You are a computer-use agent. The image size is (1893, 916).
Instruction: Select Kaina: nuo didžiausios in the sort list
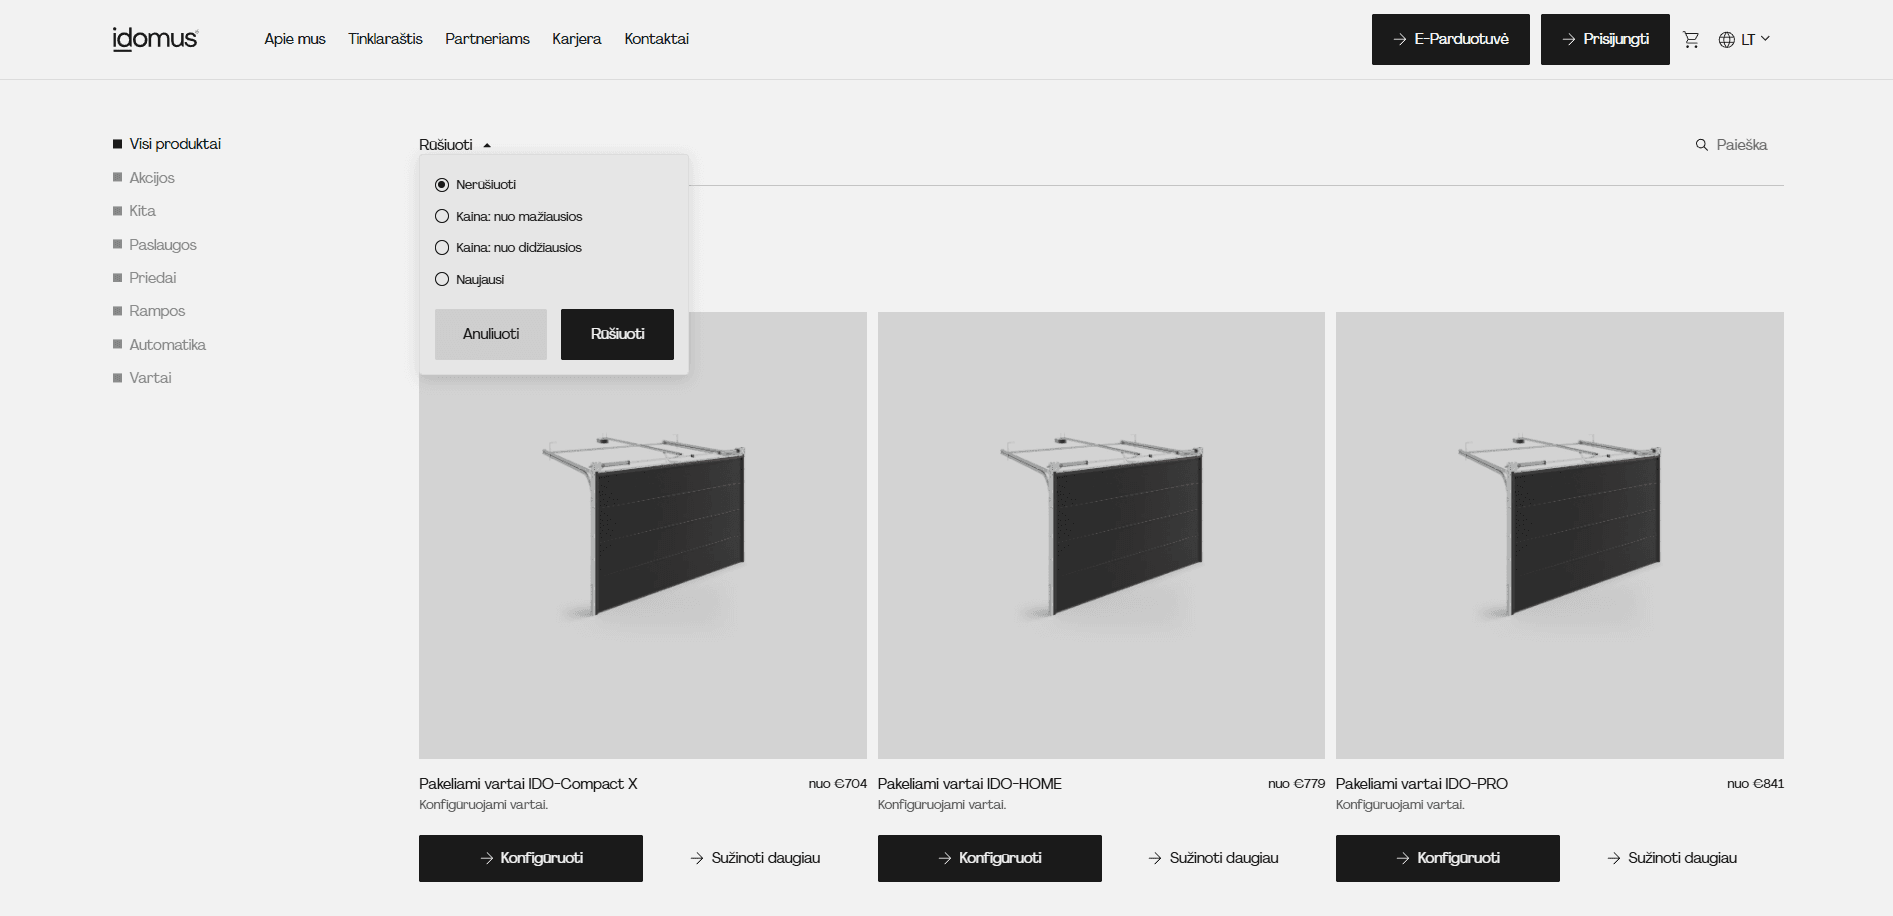(x=442, y=248)
